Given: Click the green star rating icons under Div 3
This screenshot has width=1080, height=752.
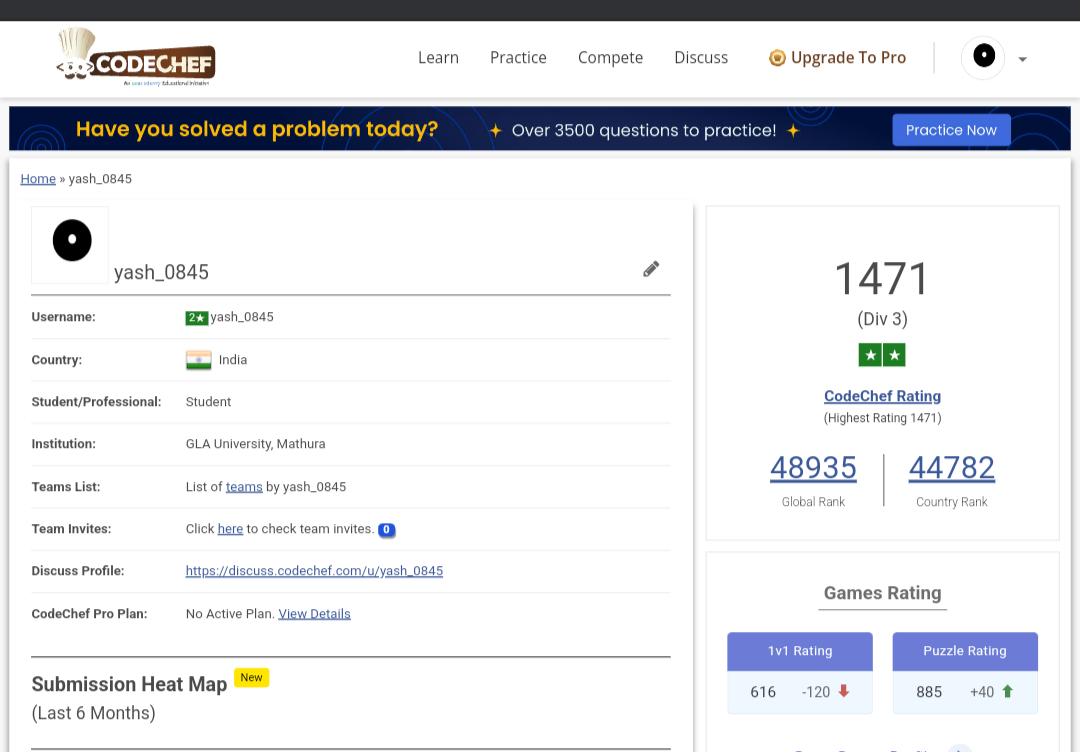Looking at the screenshot, I should 881,355.
